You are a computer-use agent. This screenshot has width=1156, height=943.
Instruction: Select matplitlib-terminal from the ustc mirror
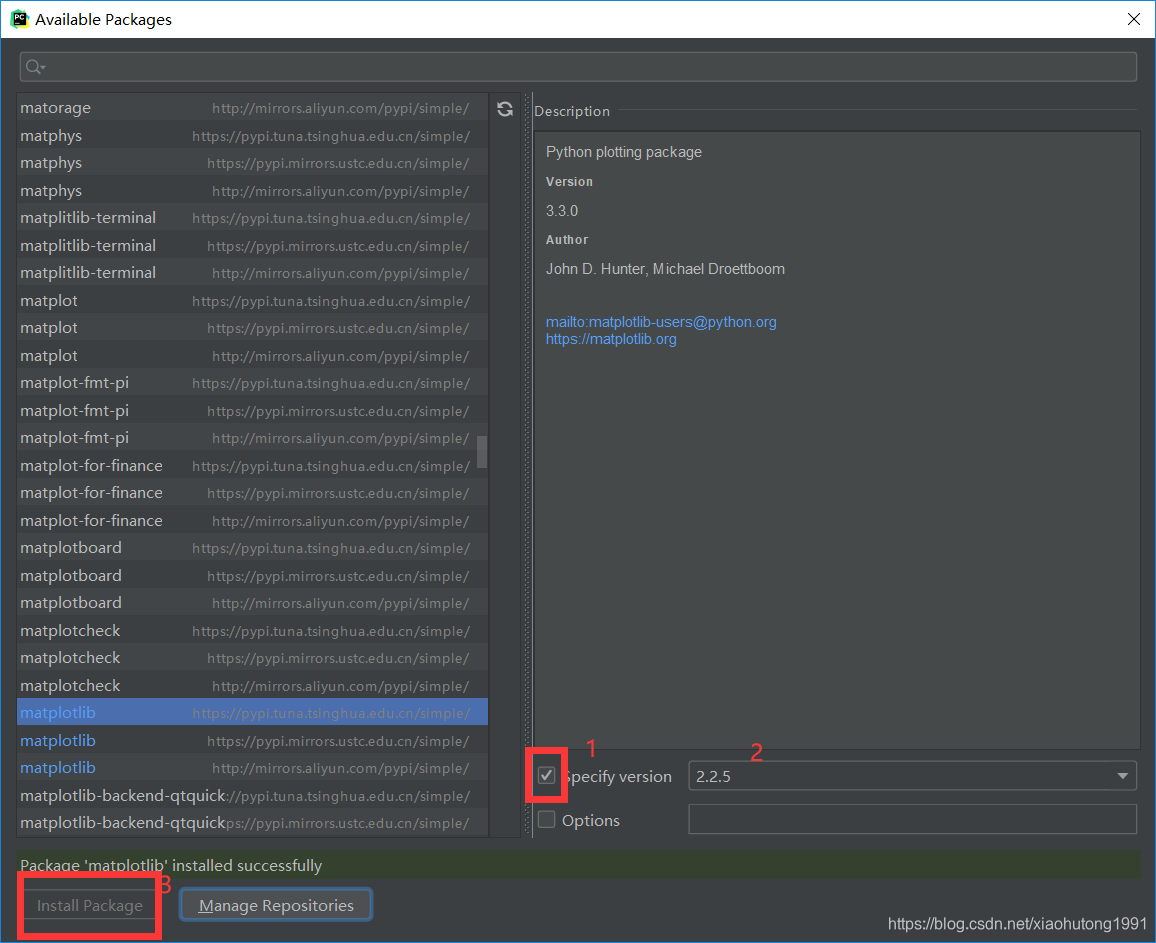tap(252, 246)
